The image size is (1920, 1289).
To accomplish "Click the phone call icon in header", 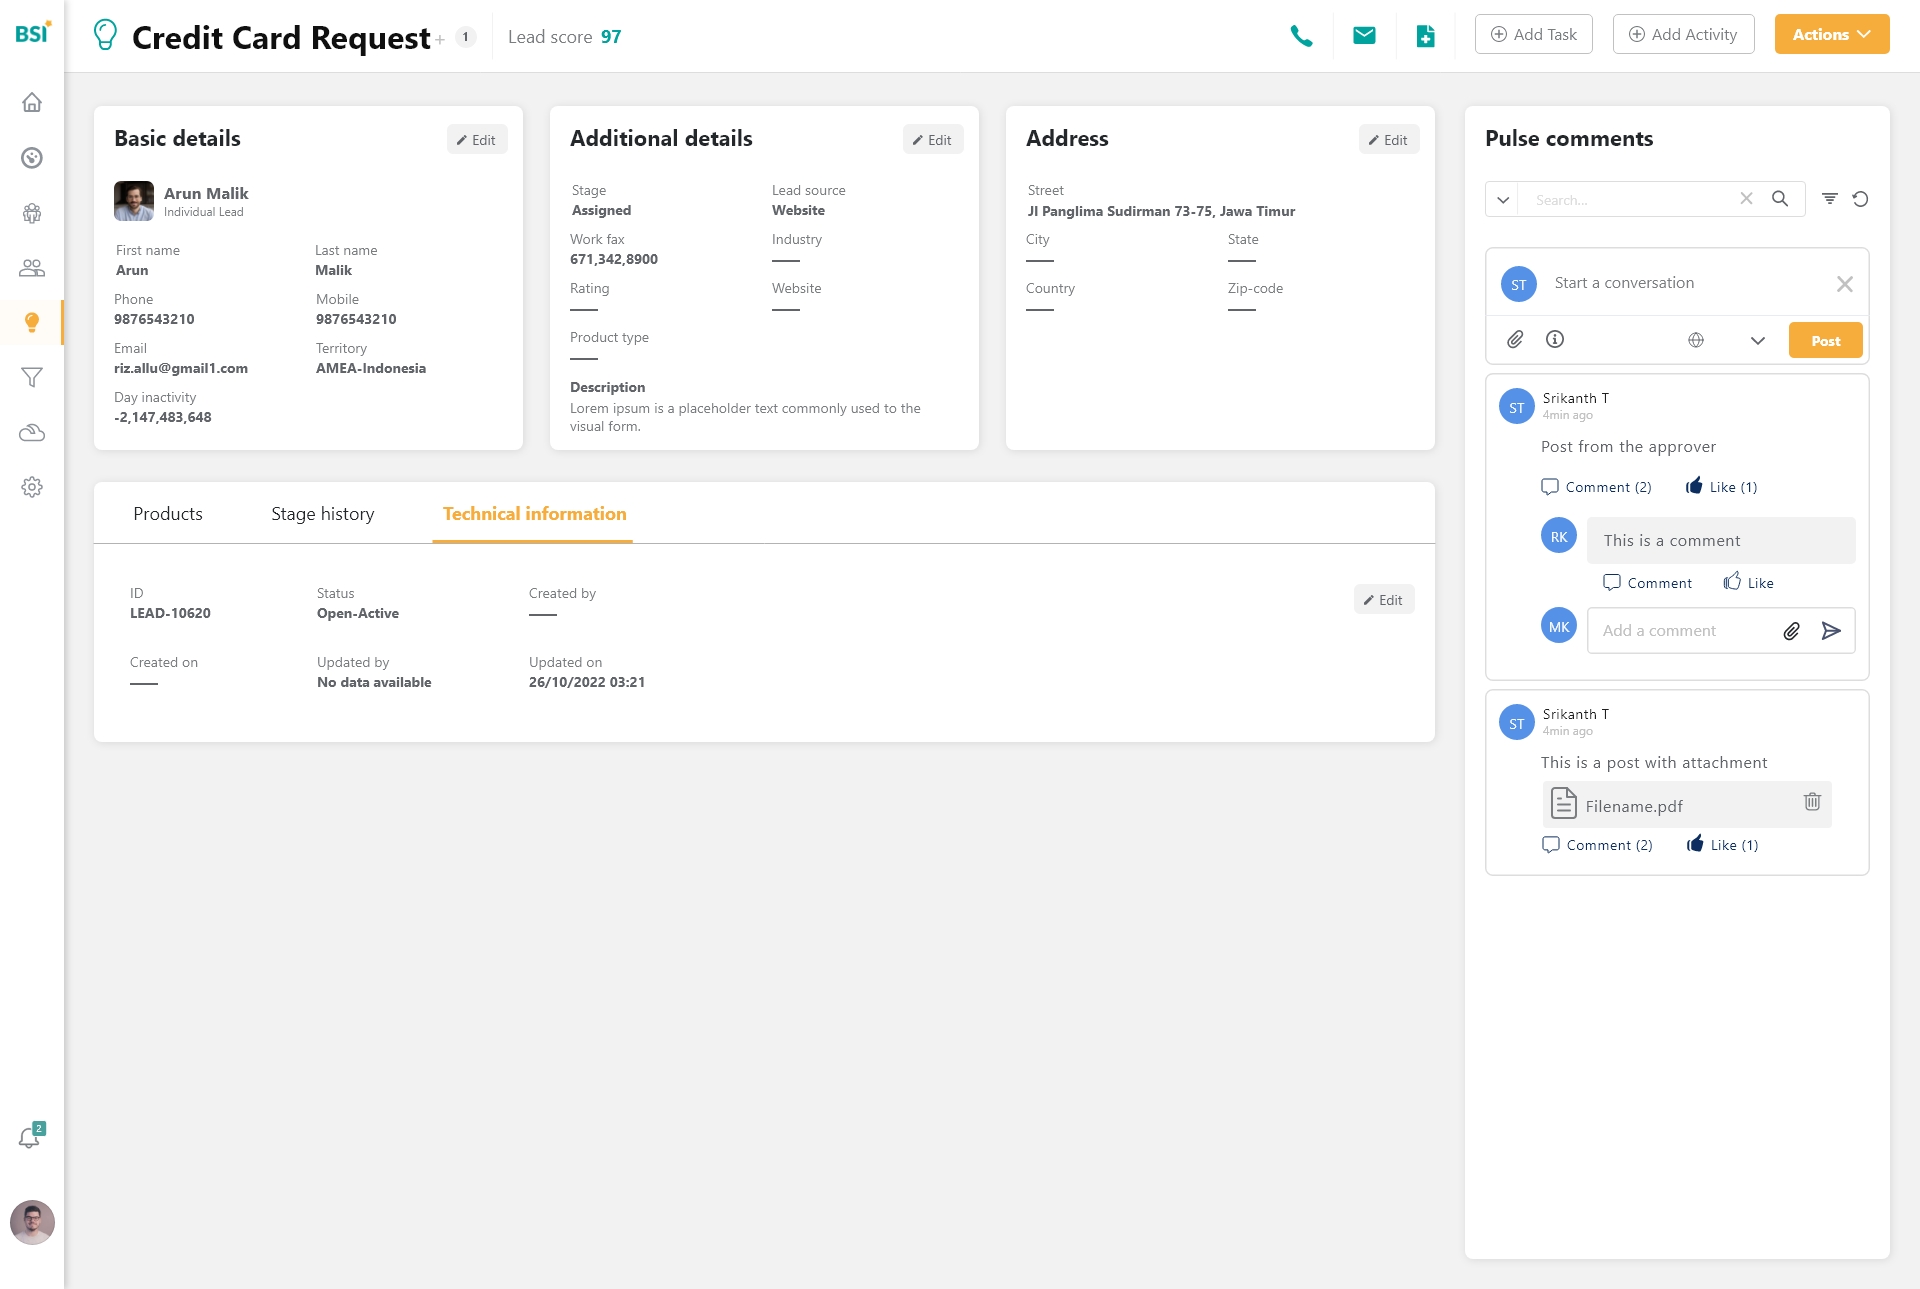I will click(x=1301, y=36).
